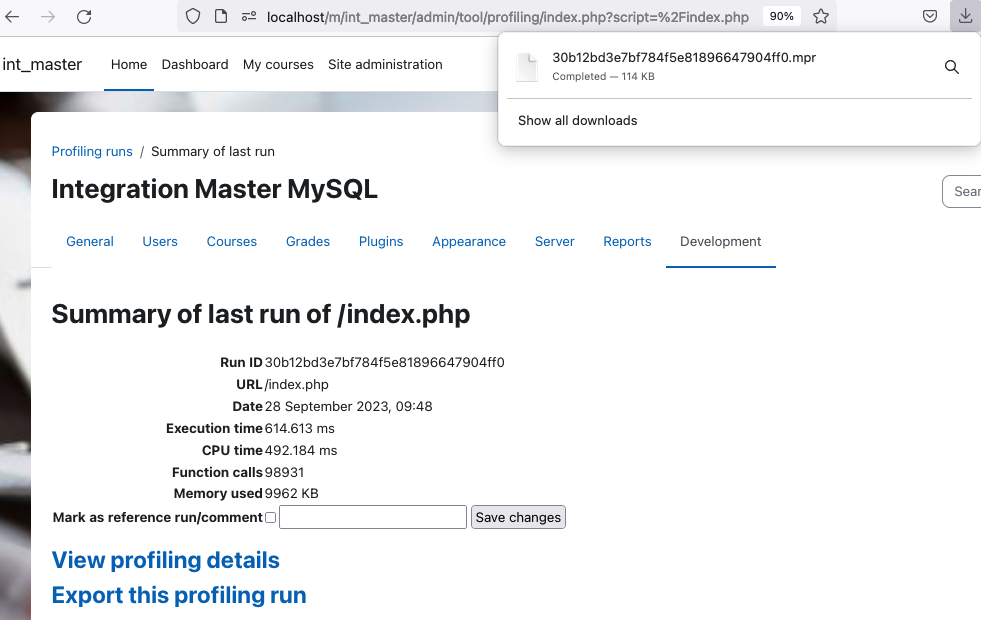Click the Run ID value 30b12bd3e7bf784f5e81896647904ff0
The image size is (981, 620).
point(384,362)
